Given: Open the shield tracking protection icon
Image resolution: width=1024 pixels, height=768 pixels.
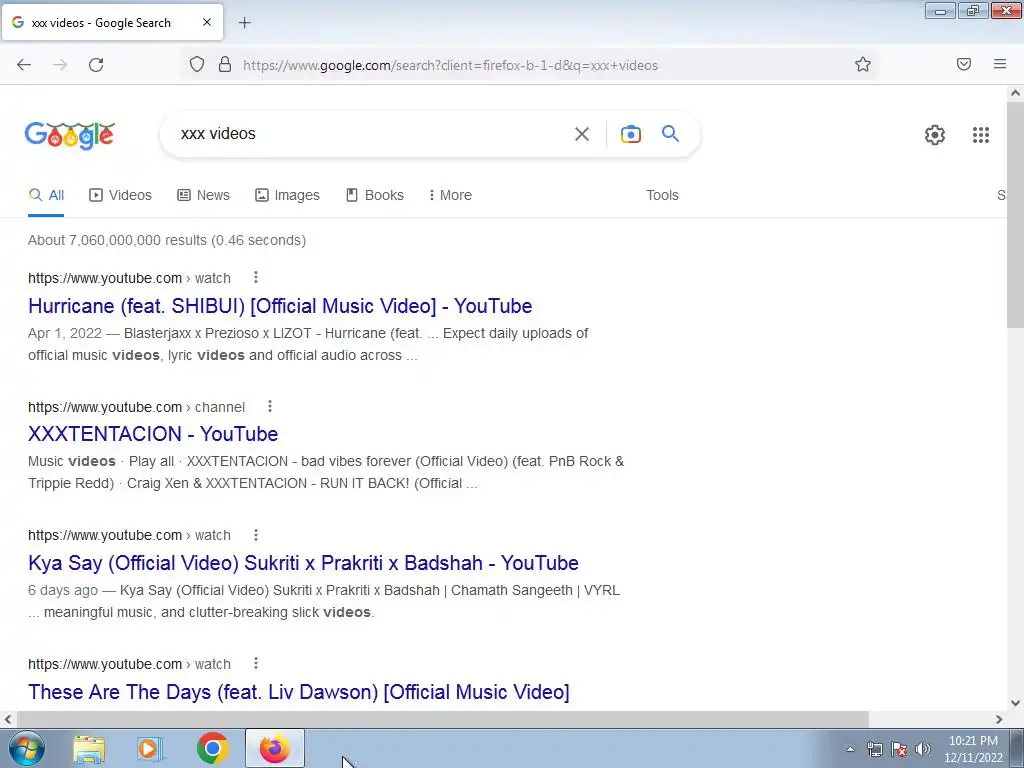Looking at the screenshot, I should [x=197, y=64].
